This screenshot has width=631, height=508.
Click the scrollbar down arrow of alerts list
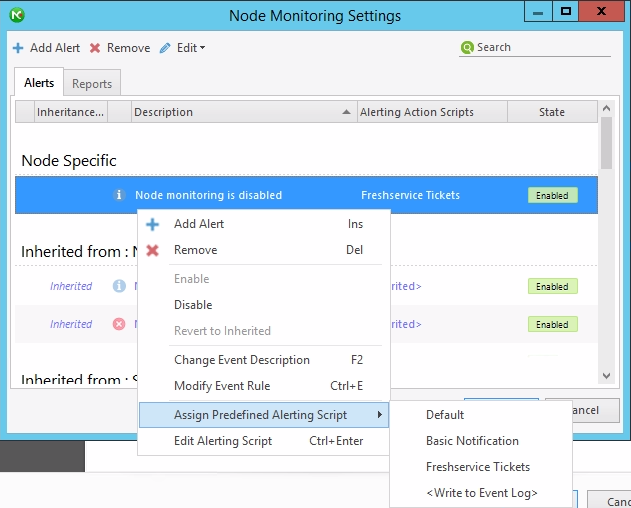(x=606, y=376)
